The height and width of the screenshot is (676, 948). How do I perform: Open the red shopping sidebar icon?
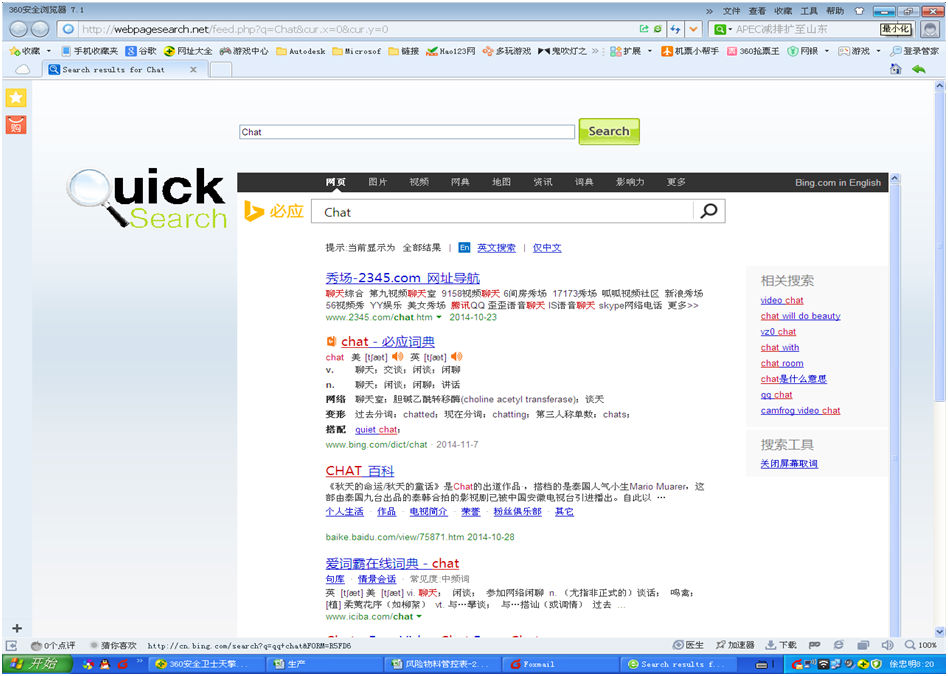click(x=16, y=125)
